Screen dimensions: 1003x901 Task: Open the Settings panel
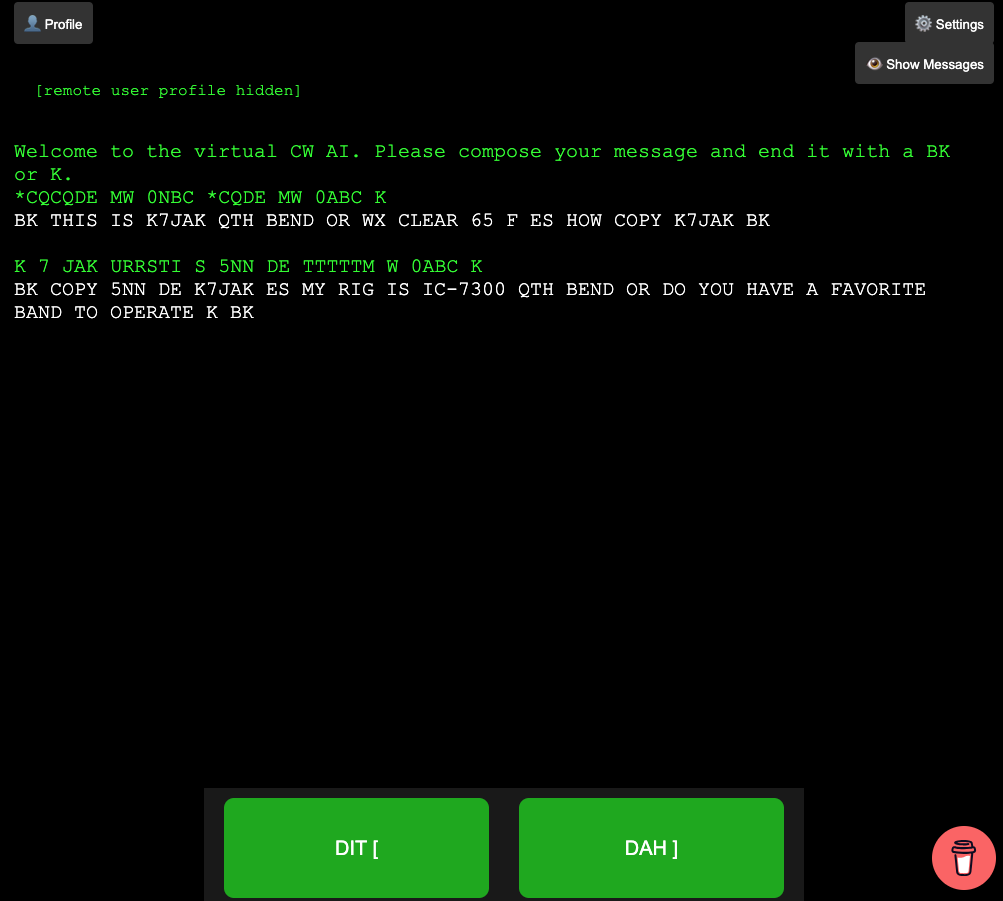pos(949,23)
